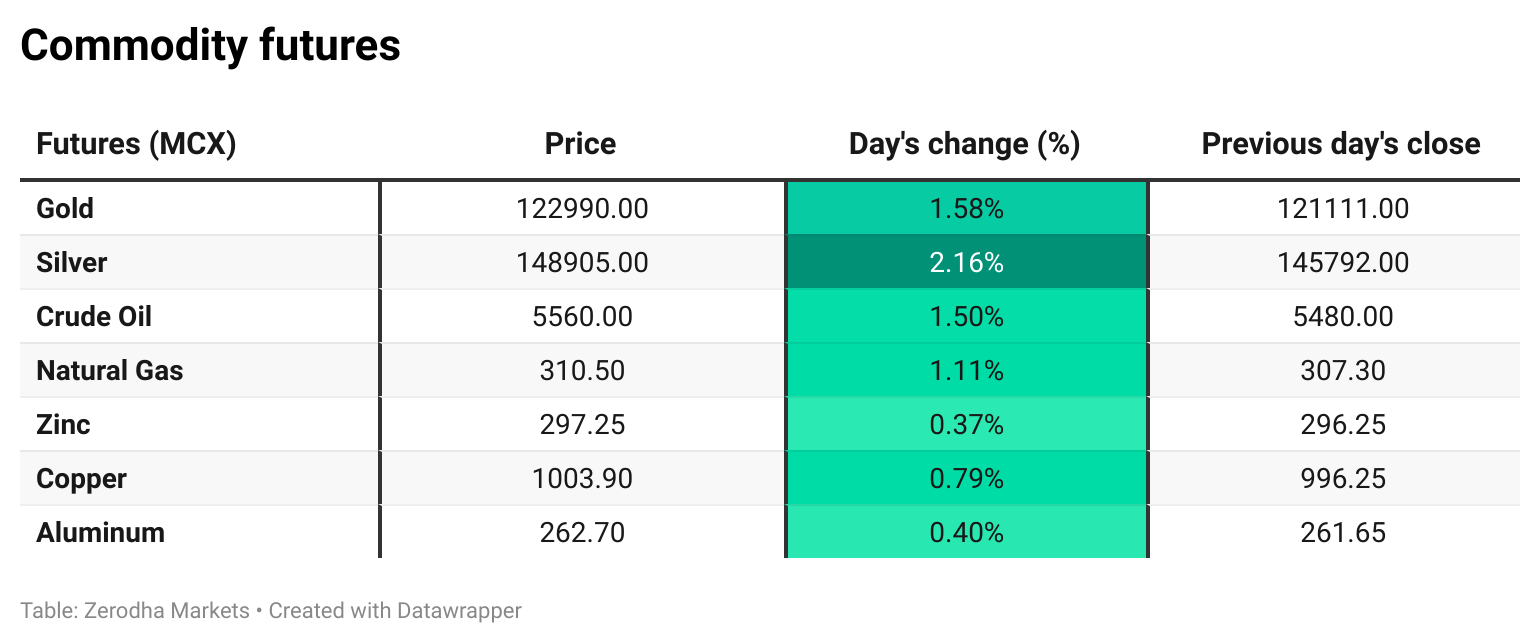Click Silver's 2.16% dark green cell
Screen dimensions: 1540x644
[966, 263]
